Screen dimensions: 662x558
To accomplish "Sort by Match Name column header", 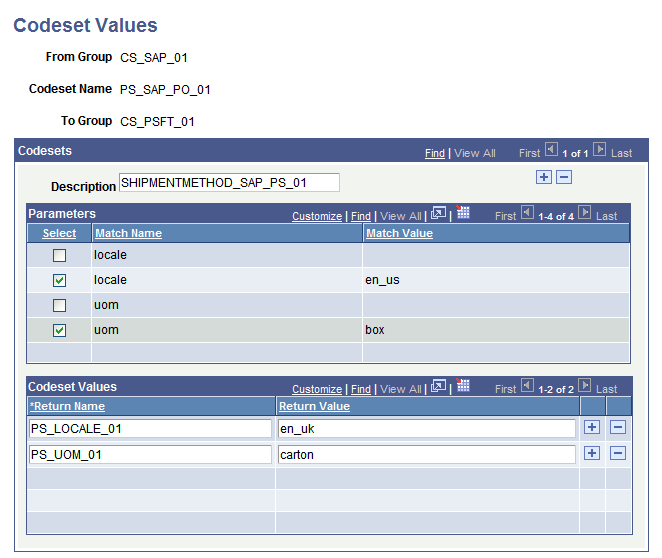I will pos(128,233).
